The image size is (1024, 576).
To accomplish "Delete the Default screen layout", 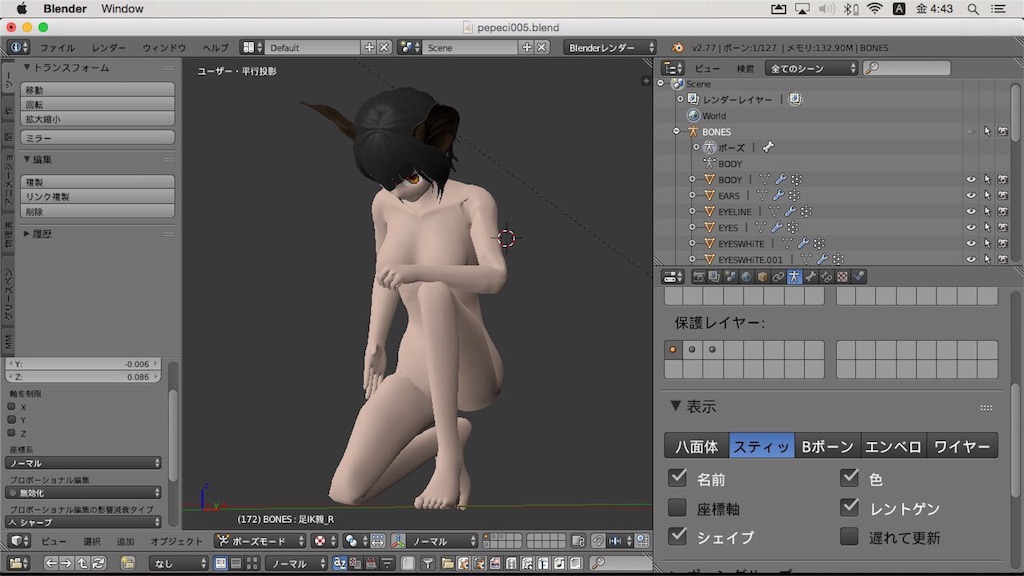I will point(385,48).
